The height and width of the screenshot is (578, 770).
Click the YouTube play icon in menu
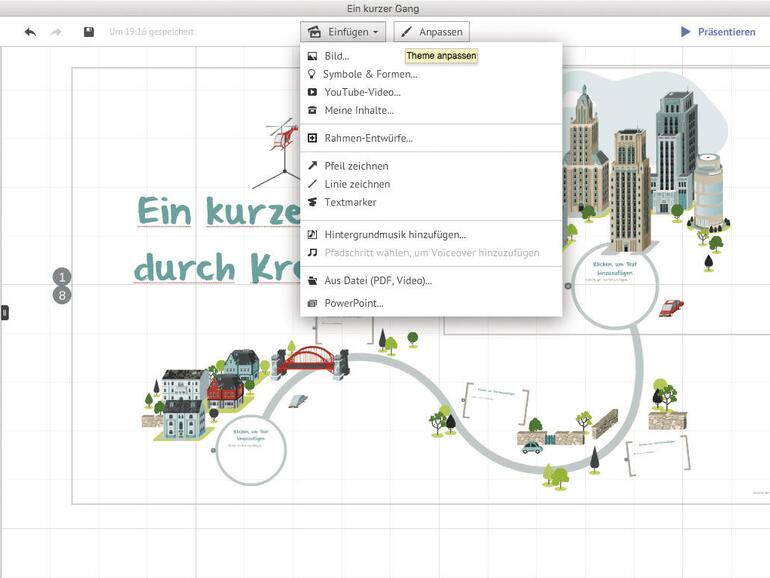[x=312, y=92]
